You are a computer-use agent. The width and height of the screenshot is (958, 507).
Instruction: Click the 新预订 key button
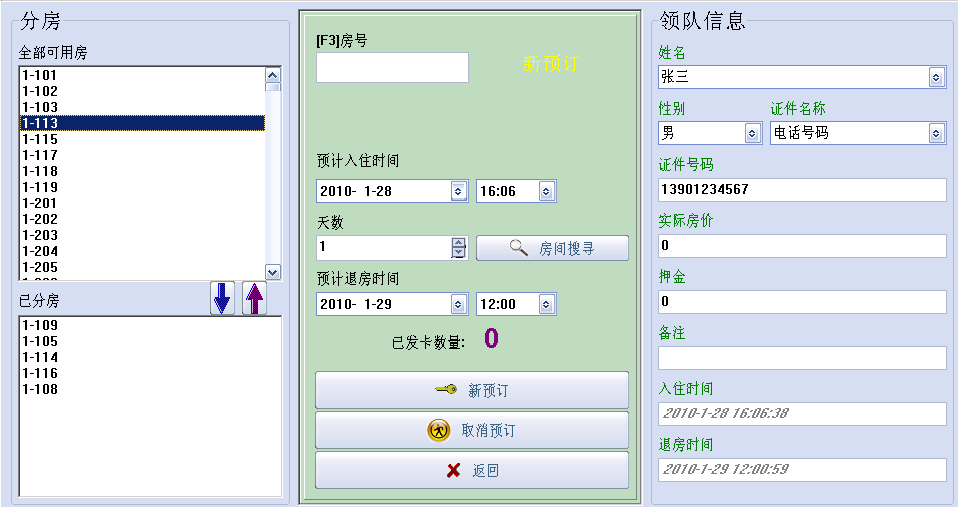coord(472,390)
